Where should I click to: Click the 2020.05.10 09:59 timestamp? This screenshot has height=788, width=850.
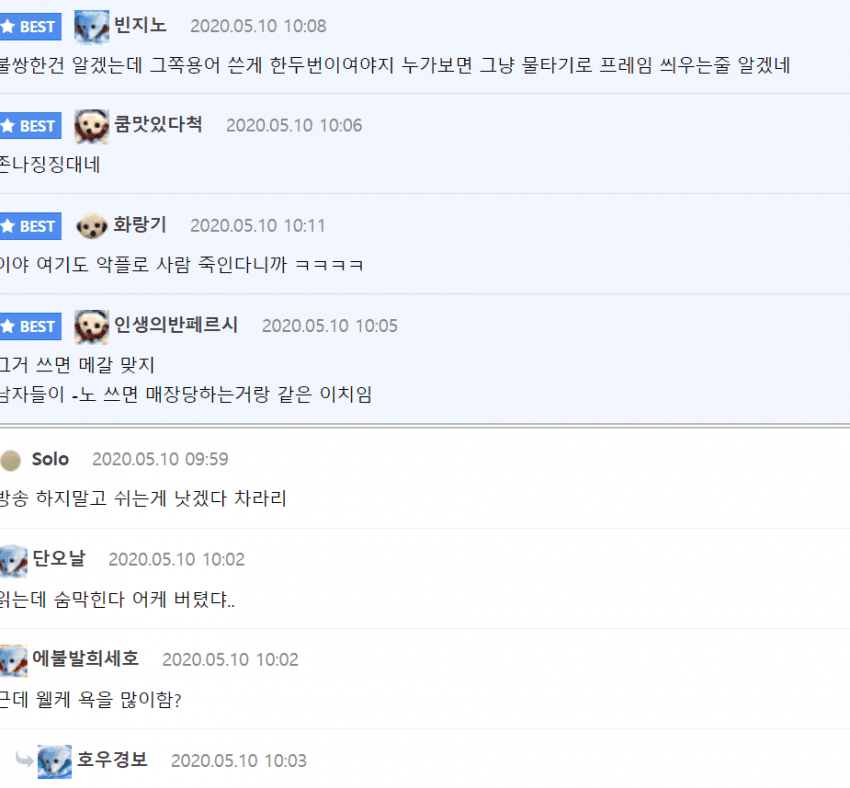tap(160, 460)
